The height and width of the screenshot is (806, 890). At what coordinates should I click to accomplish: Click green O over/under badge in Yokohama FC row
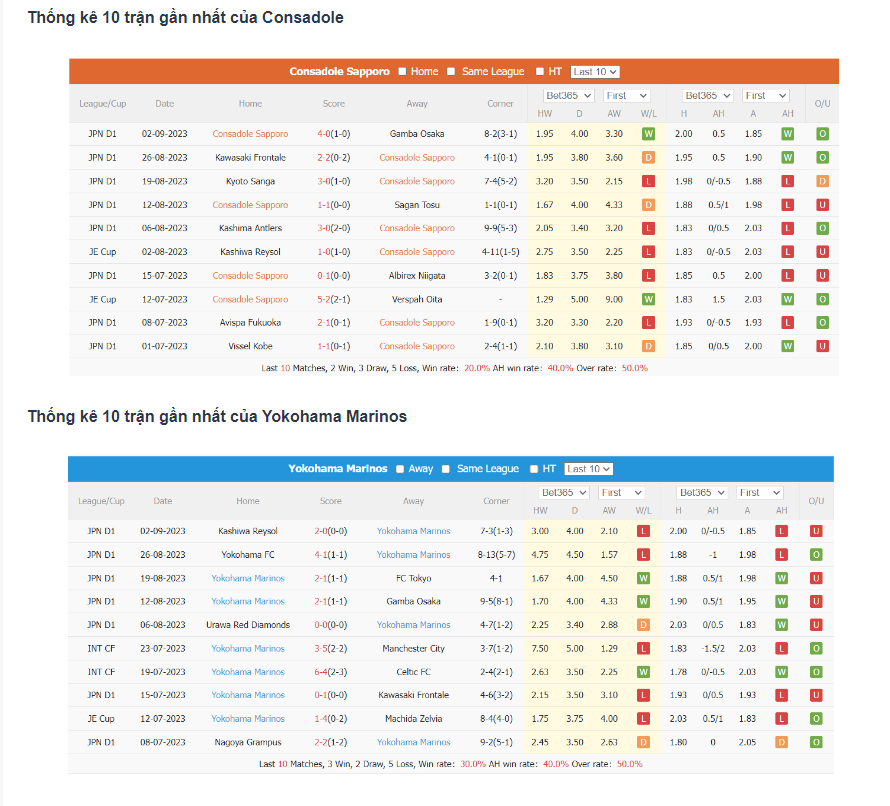coord(816,555)
